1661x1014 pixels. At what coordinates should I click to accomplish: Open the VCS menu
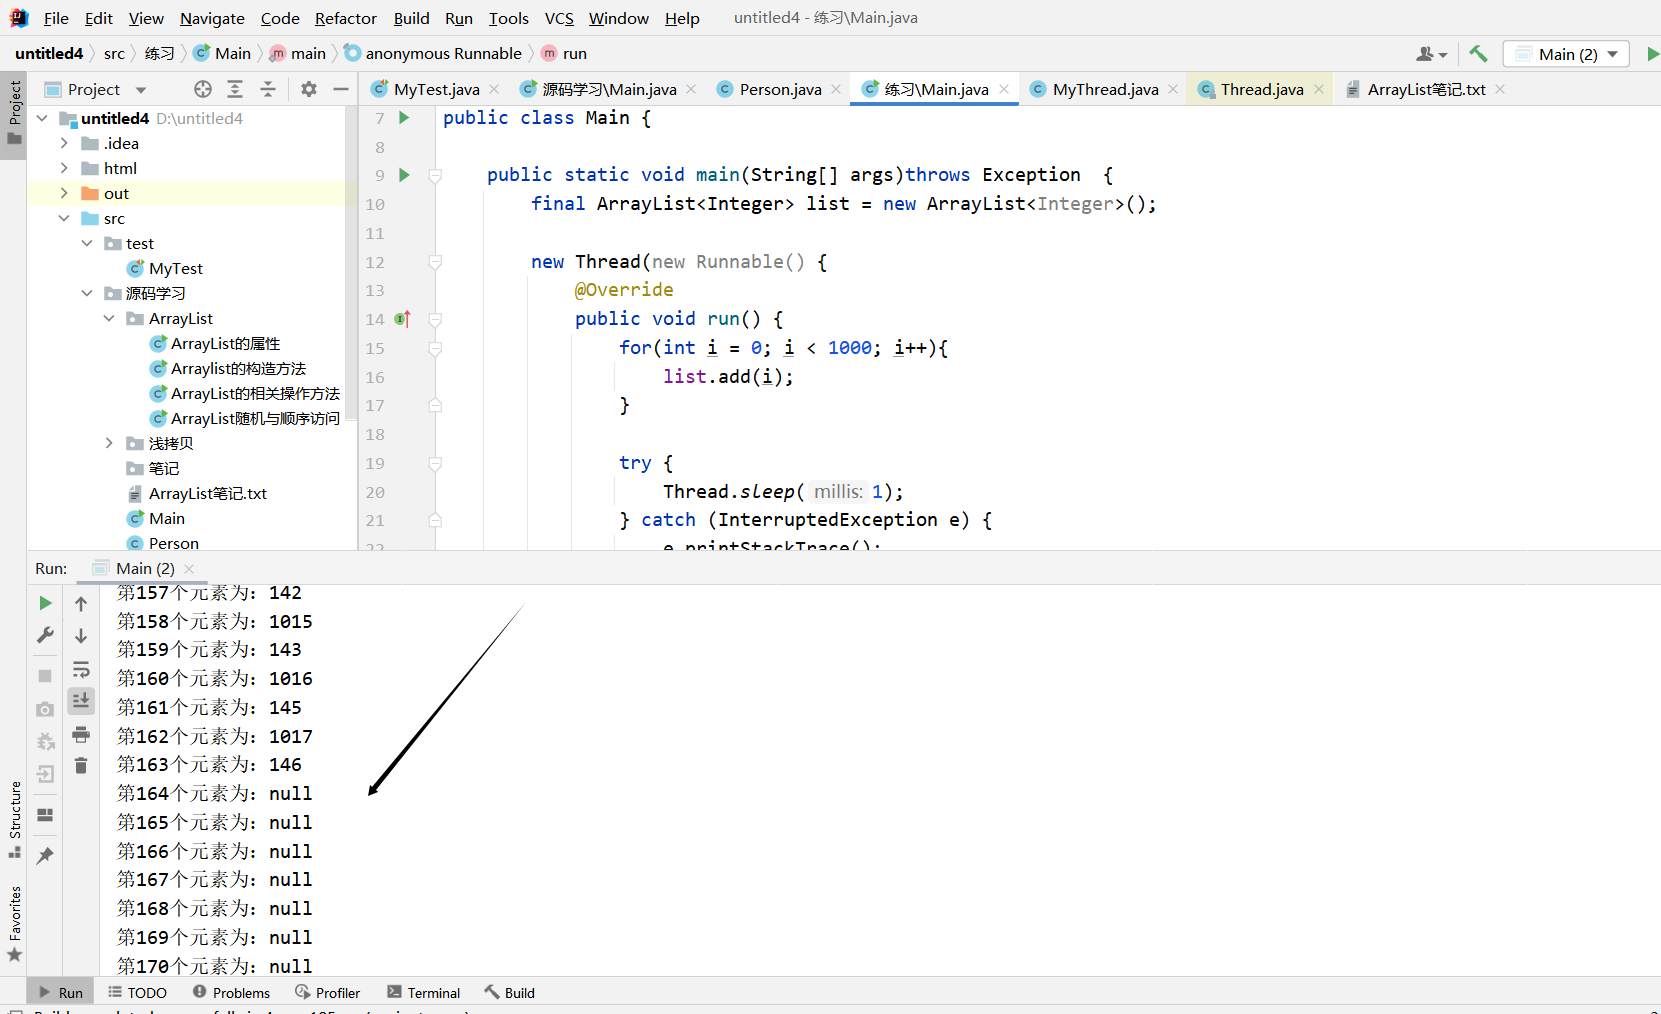point(559,18)
